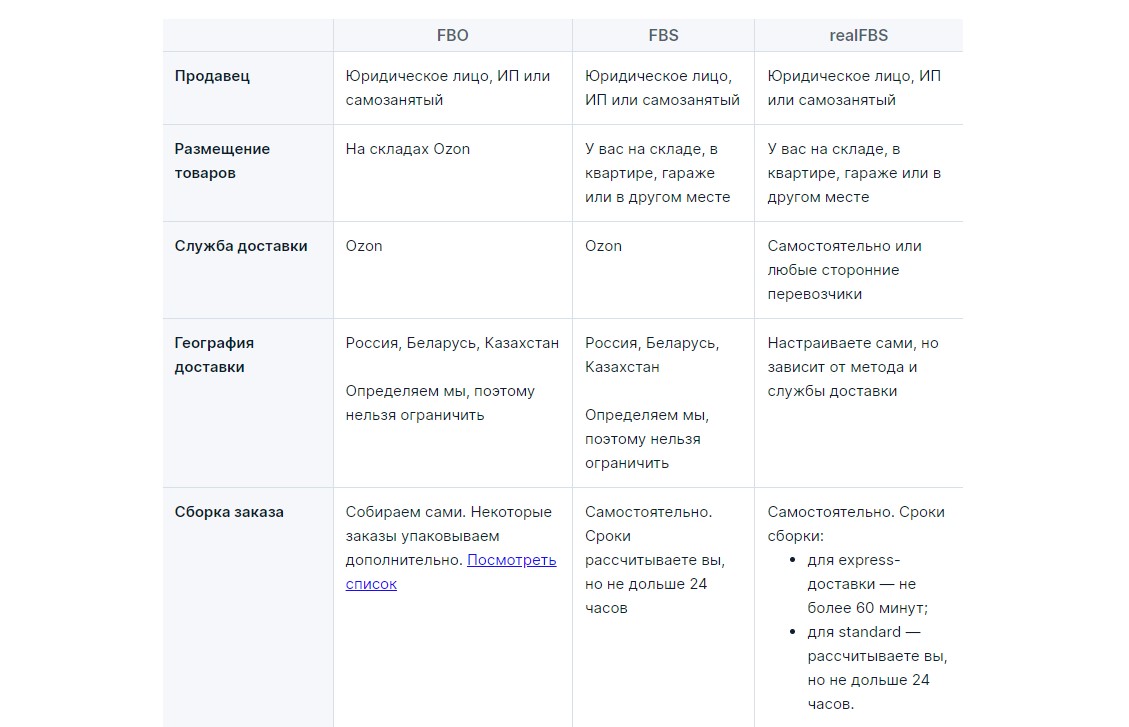1129x727 pixels.
Task: Click the "На складах Ozon" cell
Action: coord(408,149)
